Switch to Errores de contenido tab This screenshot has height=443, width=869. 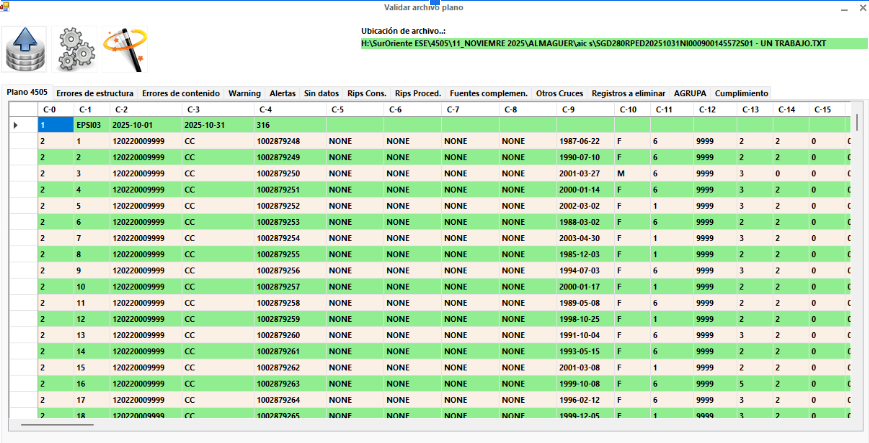180,93
